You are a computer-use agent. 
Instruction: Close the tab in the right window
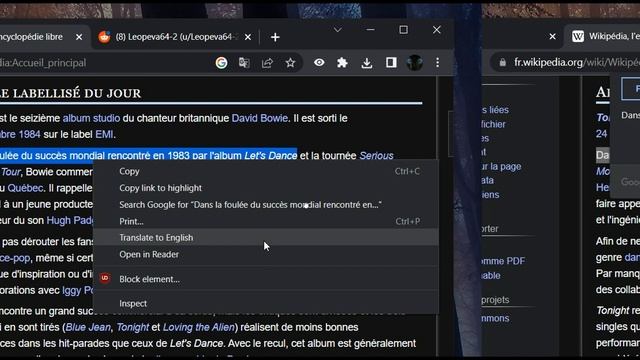tap(552, 37)
